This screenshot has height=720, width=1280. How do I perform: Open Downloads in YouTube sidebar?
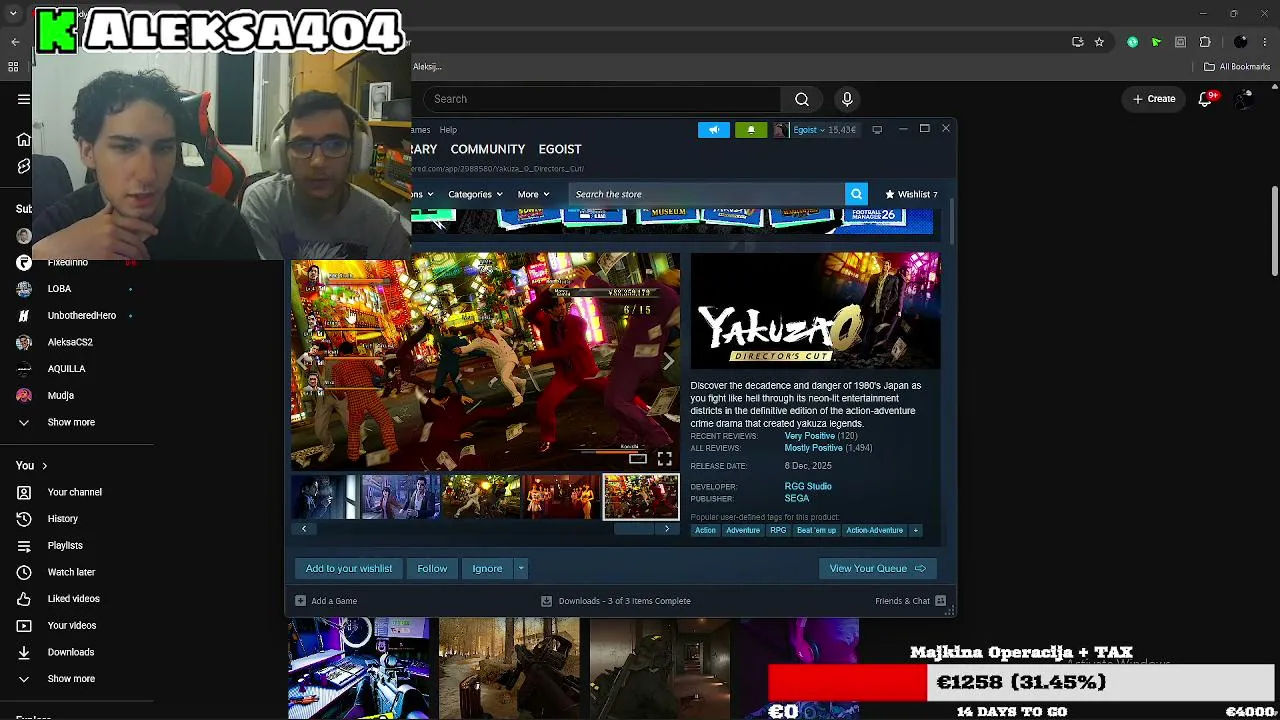pyautogui.click(x=71, y=652)
